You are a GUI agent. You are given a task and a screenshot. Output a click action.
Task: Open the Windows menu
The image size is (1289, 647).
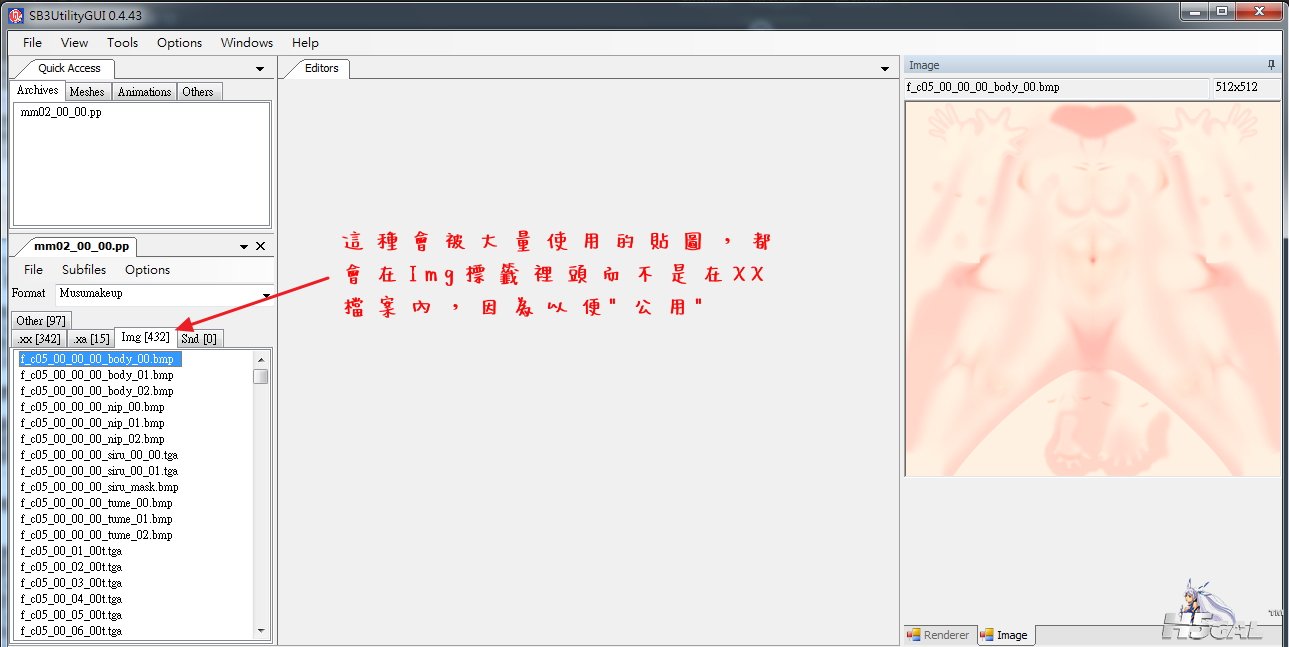click(247, 43)
